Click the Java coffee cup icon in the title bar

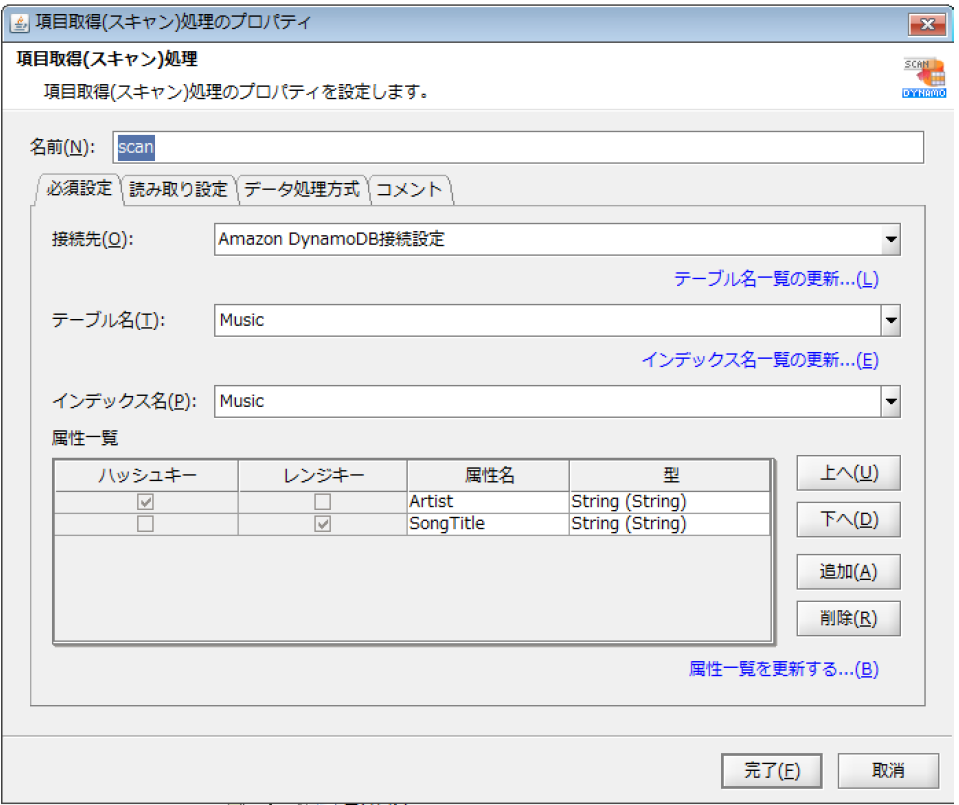tap(19, 21)
